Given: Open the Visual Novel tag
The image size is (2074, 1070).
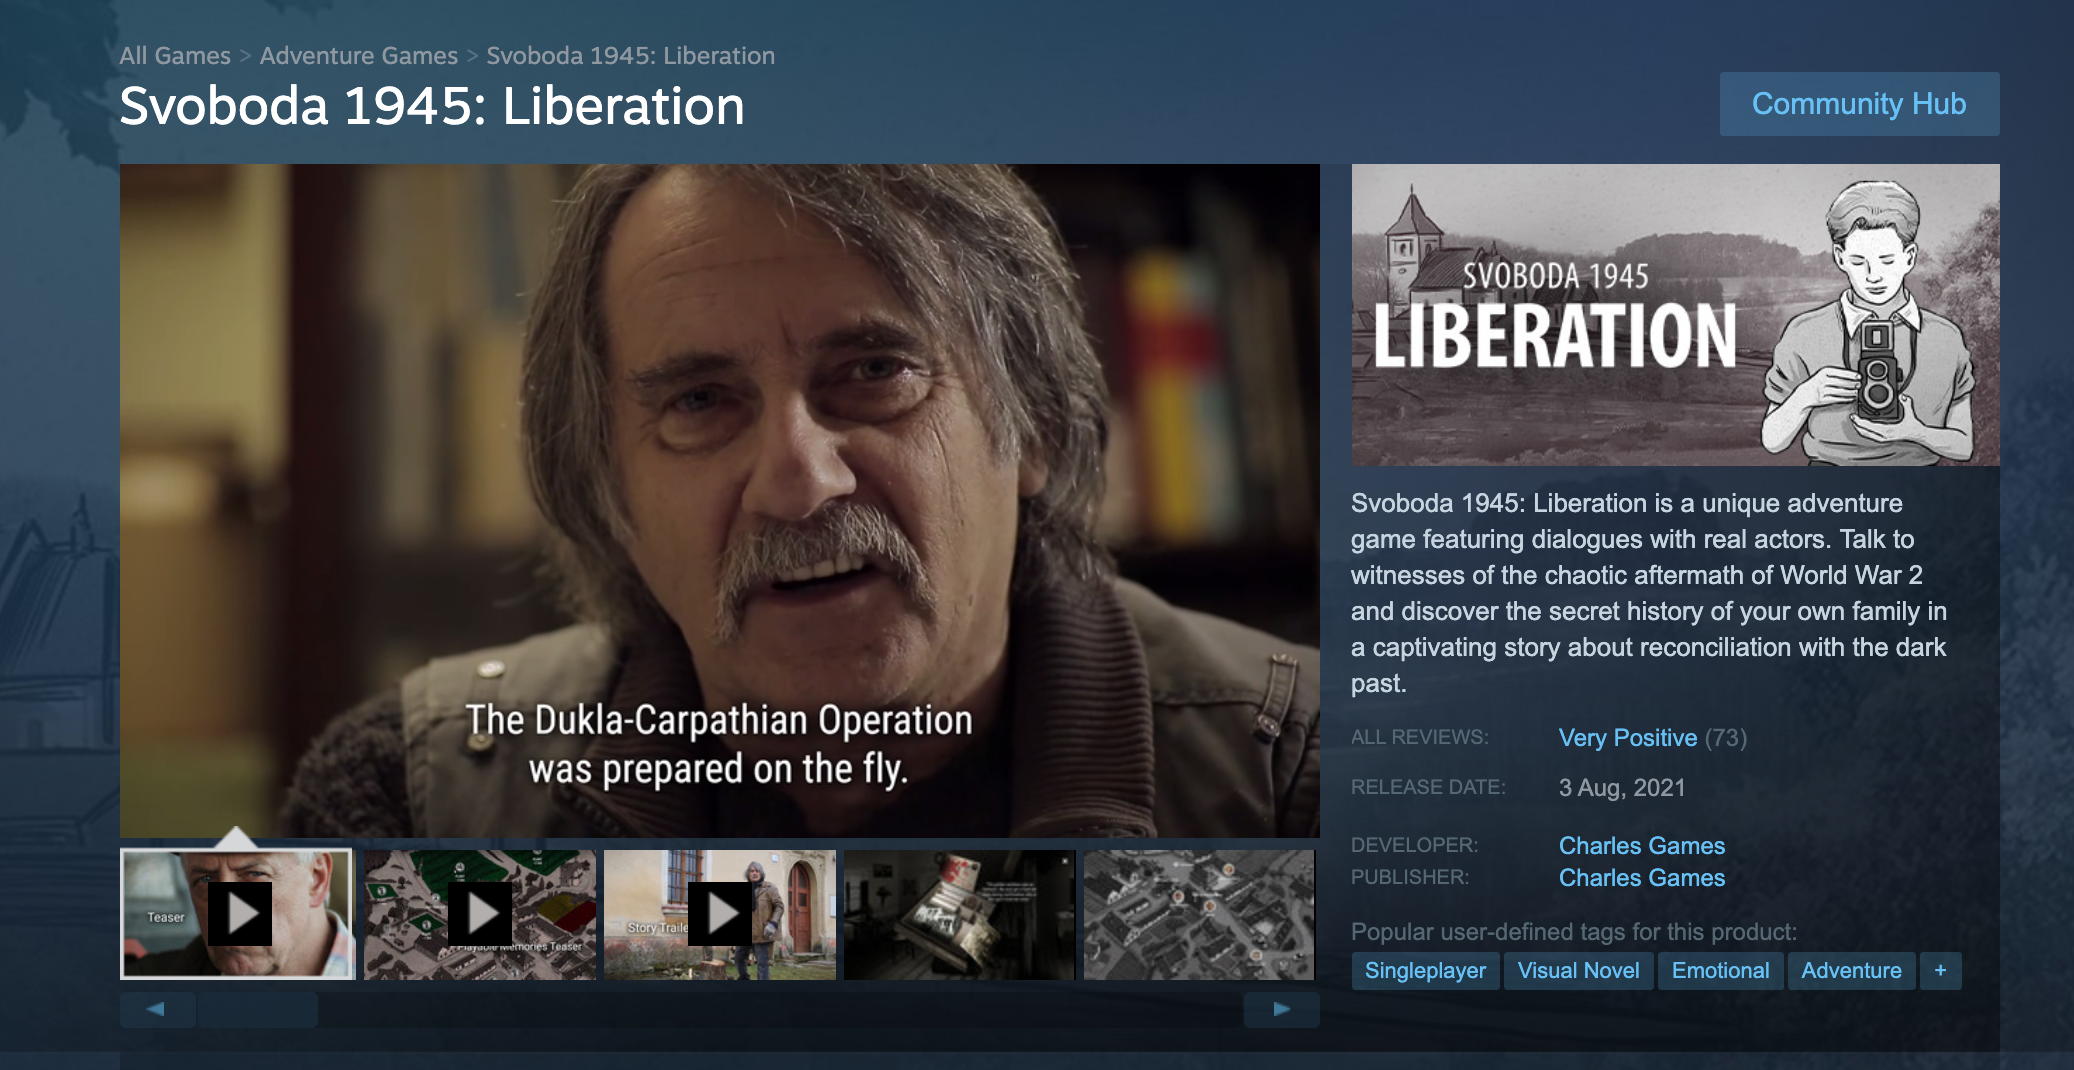Looking at the screenshot, I should (1578, 970).
